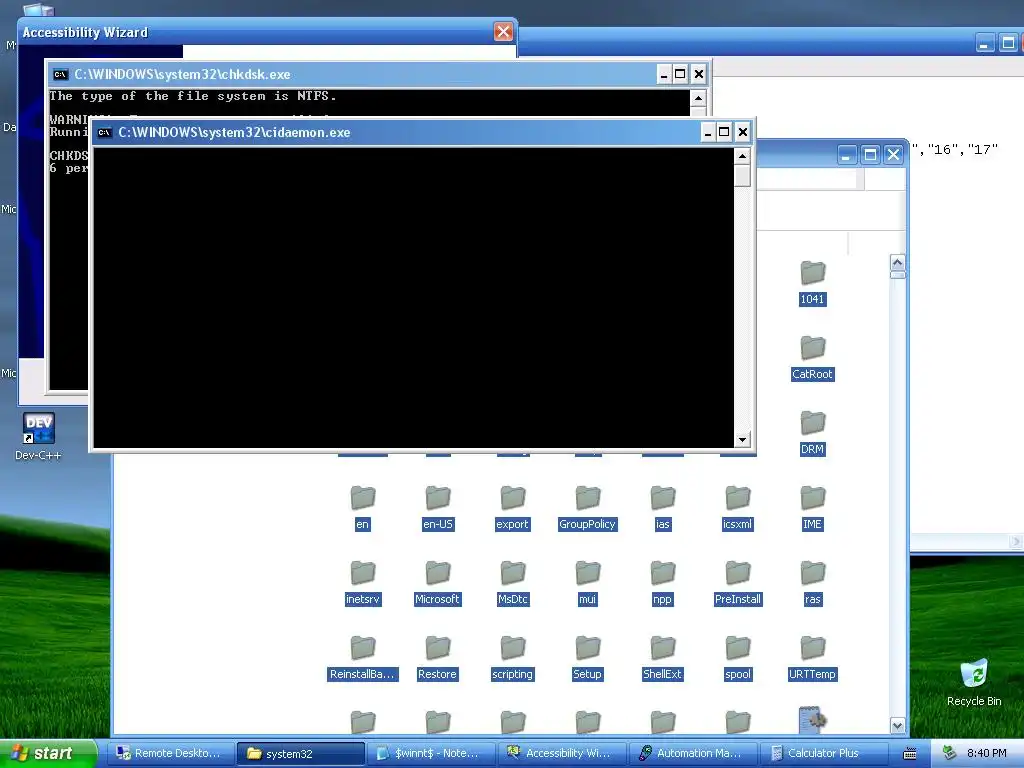Select the inetsrv folder

click(362, 584)
